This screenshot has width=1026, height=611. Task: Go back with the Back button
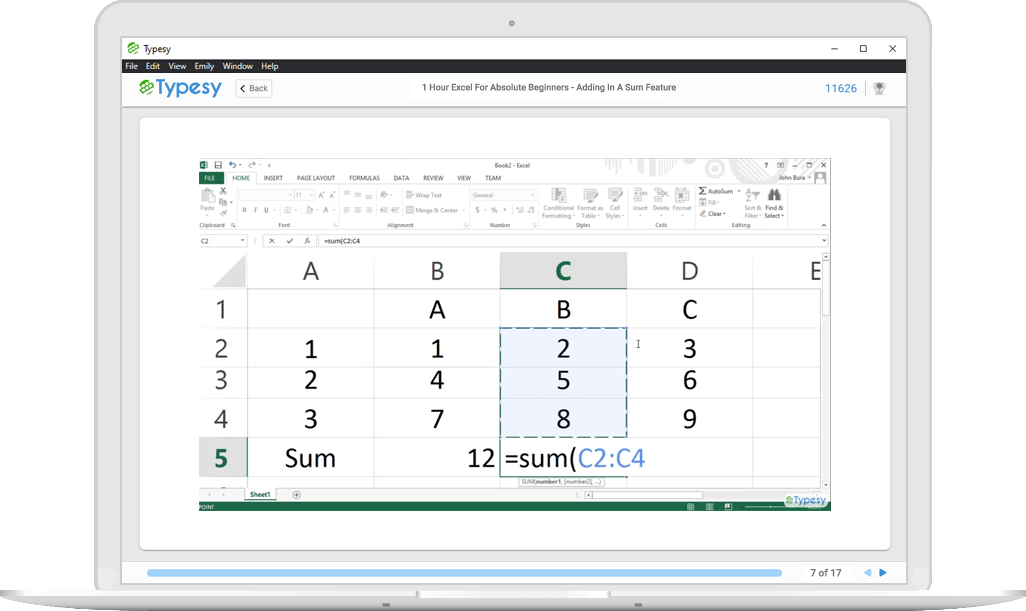(x=254, y=88)
